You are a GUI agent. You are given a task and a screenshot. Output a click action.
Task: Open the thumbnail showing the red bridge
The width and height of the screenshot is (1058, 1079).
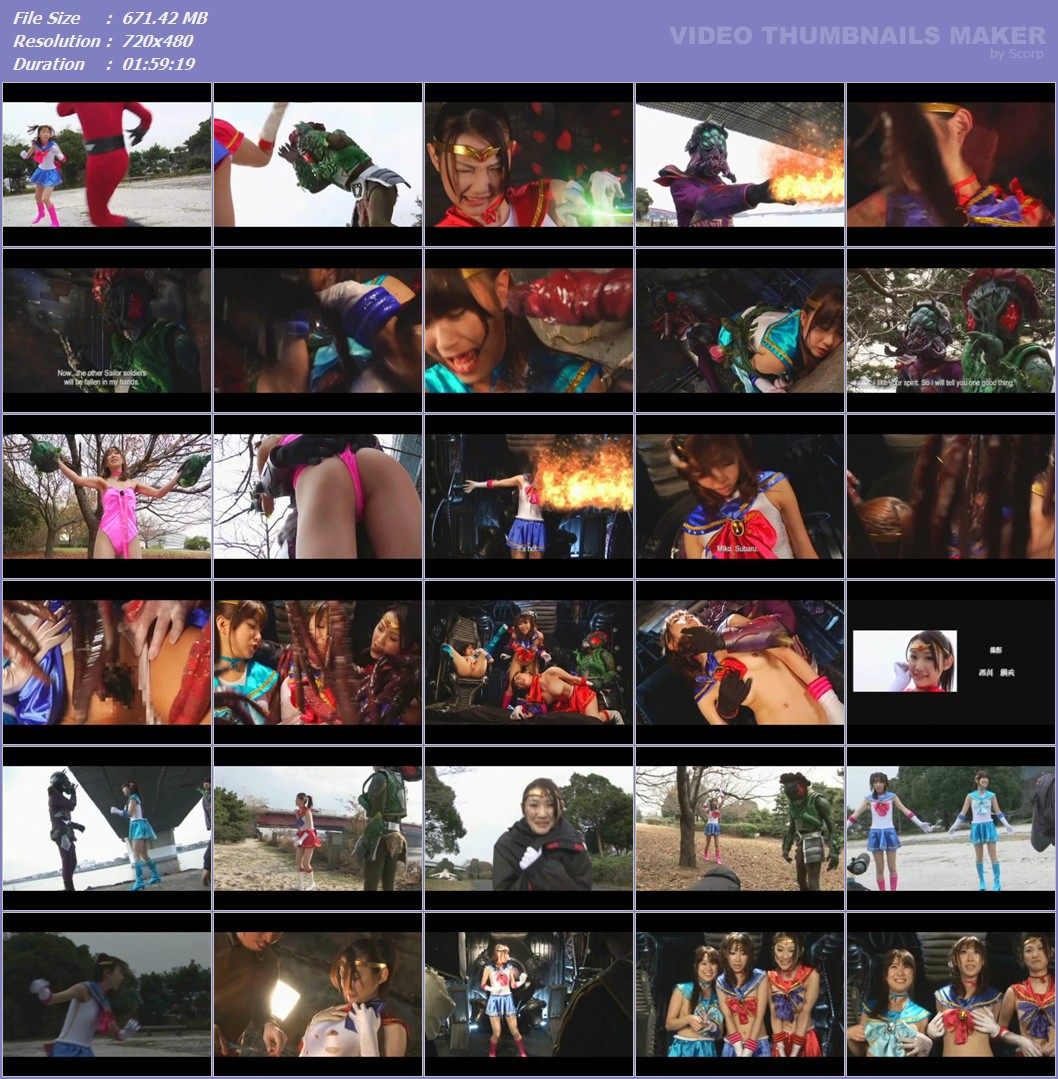(x=318, y=829)
